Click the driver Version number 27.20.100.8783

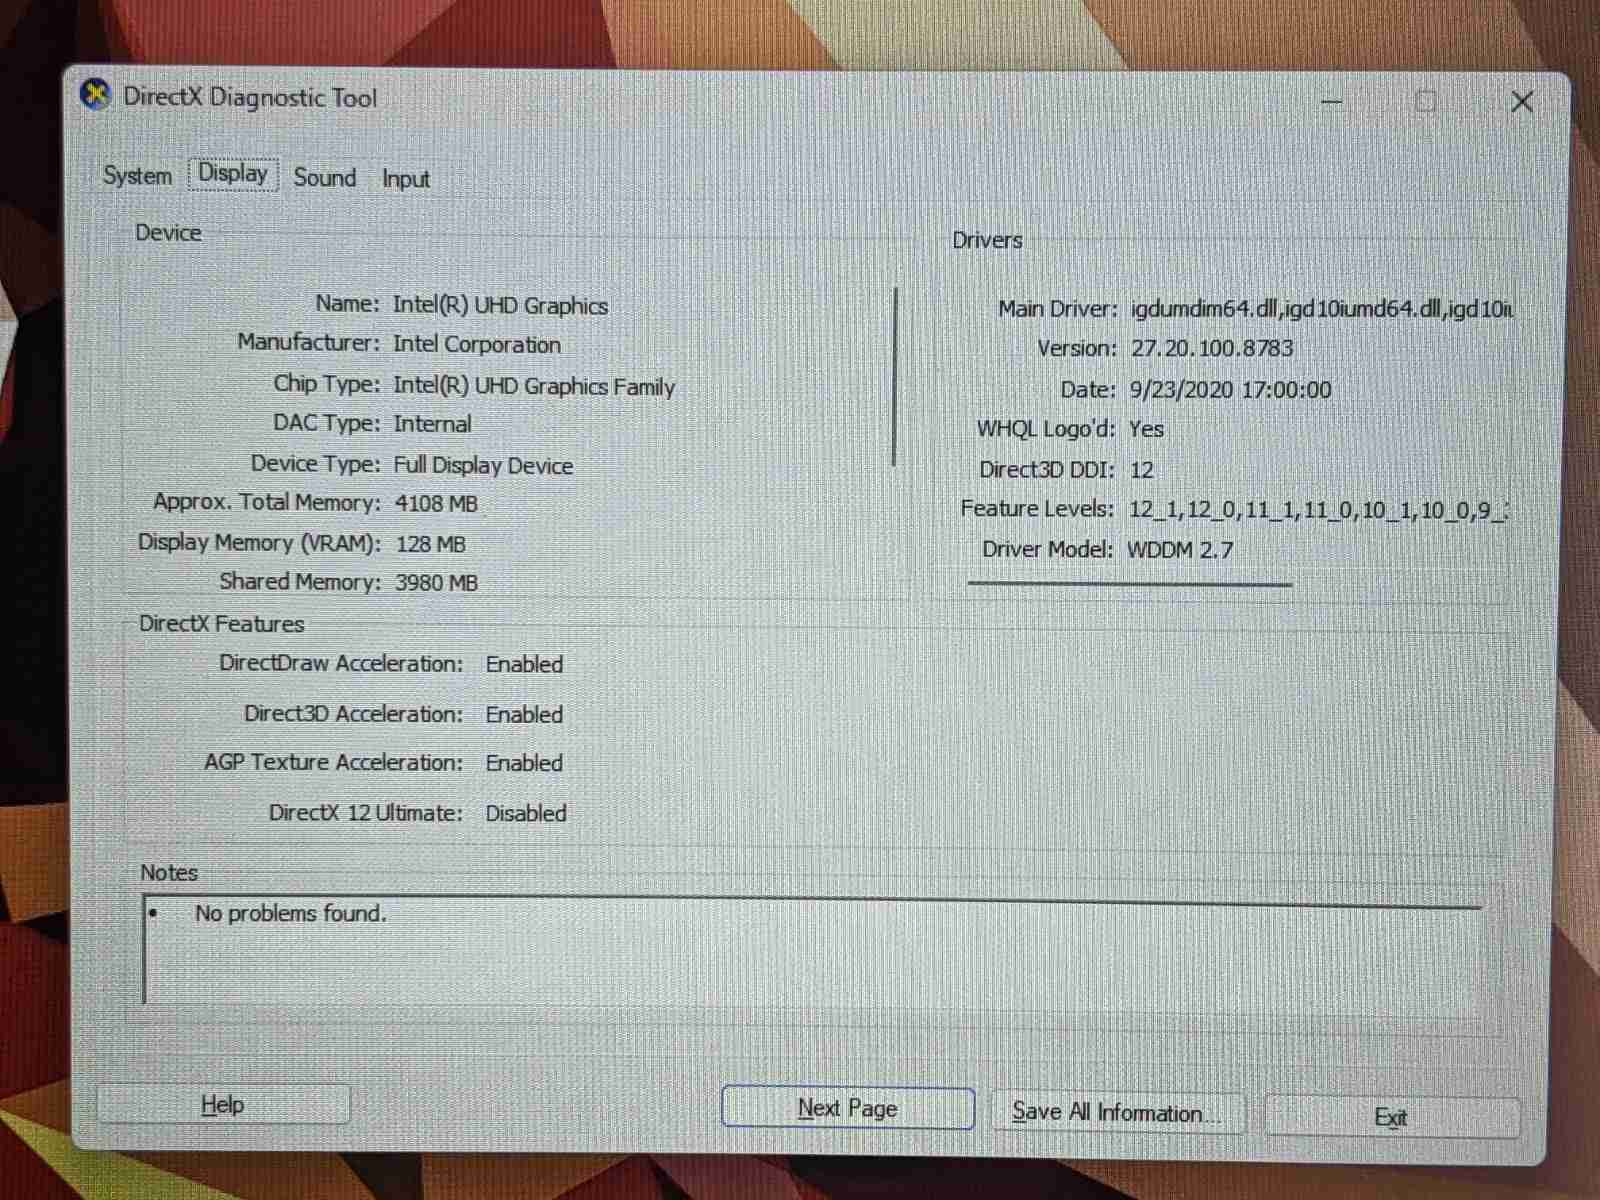[x=1212, y=348]
